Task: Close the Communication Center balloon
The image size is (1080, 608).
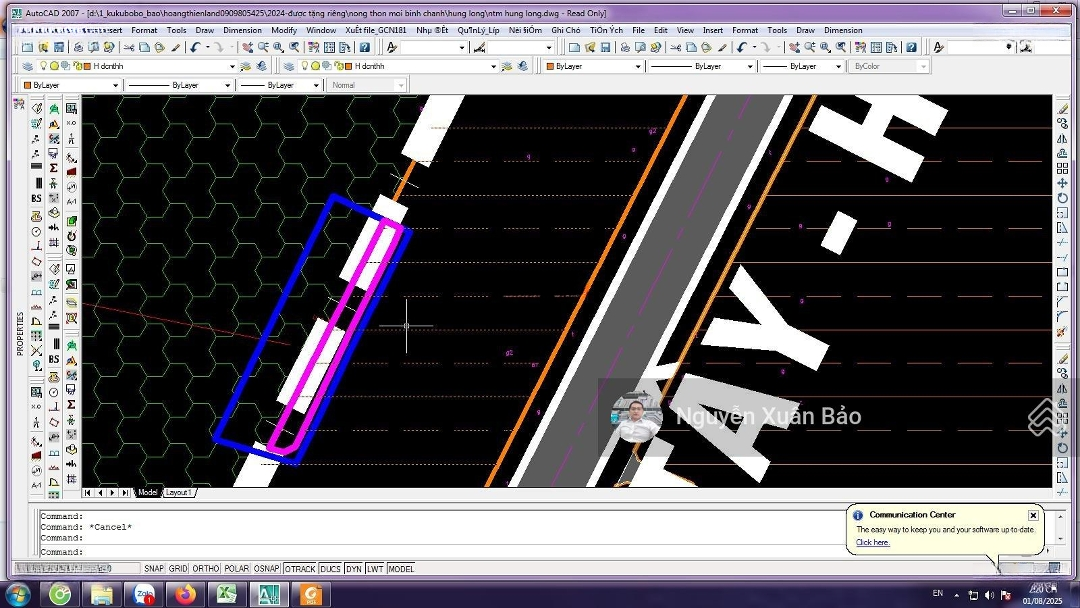Action: tap(1033, 516)
